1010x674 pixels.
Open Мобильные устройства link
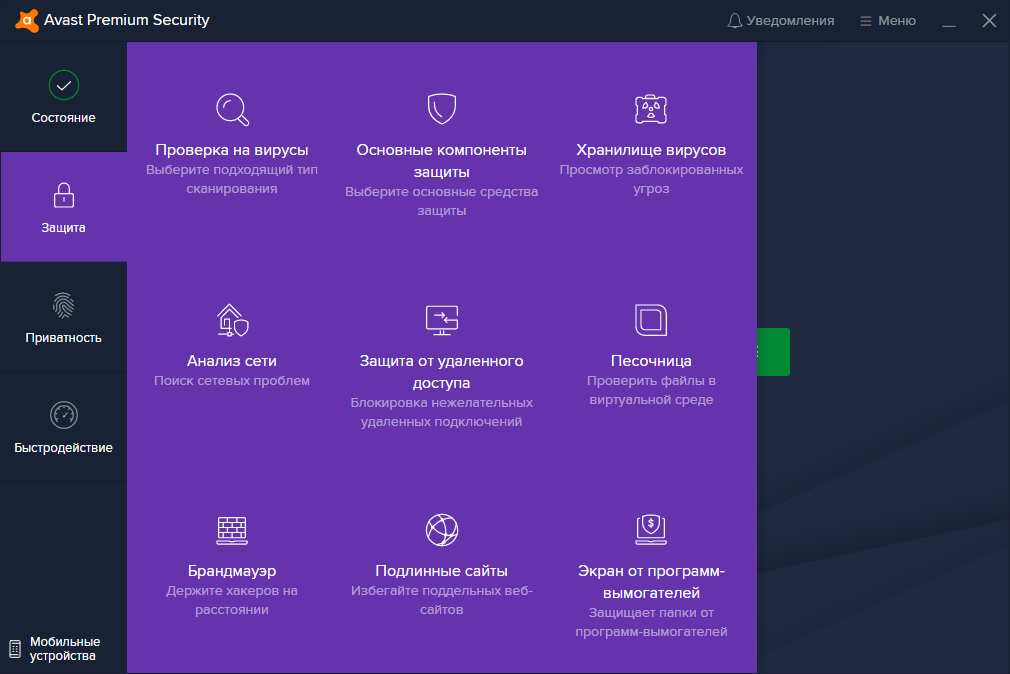point(55,649)
